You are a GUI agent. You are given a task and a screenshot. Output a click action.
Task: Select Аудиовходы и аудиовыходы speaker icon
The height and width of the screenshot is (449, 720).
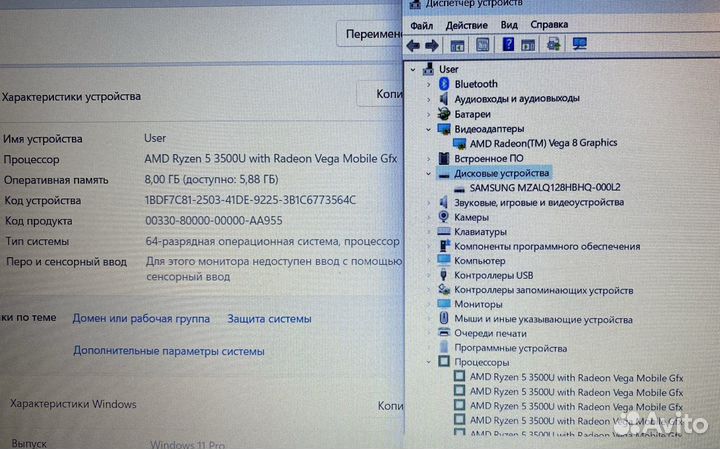coord(444,98)
